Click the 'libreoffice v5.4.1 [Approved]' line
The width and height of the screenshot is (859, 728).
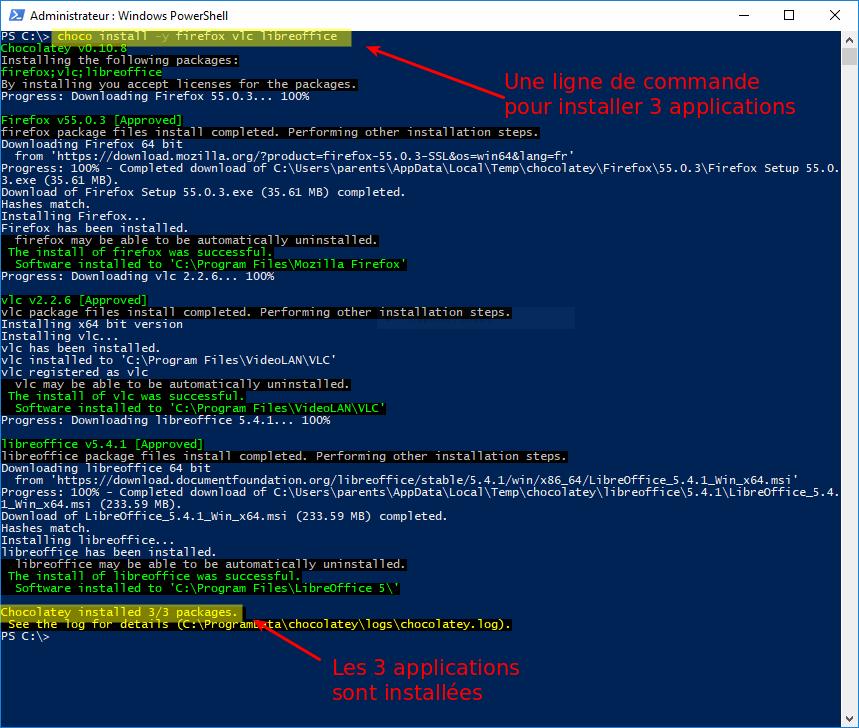point(102,445)
